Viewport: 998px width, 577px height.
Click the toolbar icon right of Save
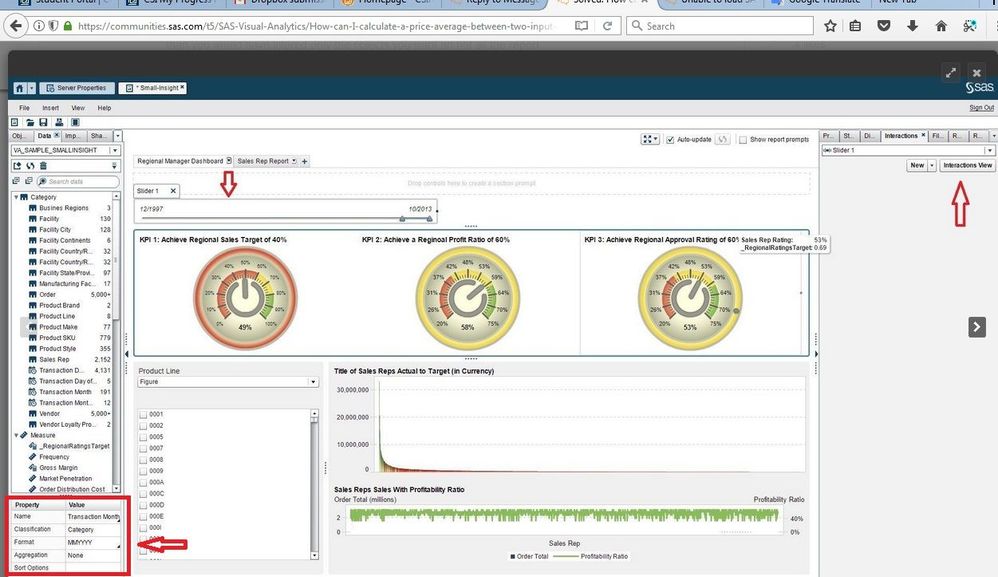click(59, 122)
